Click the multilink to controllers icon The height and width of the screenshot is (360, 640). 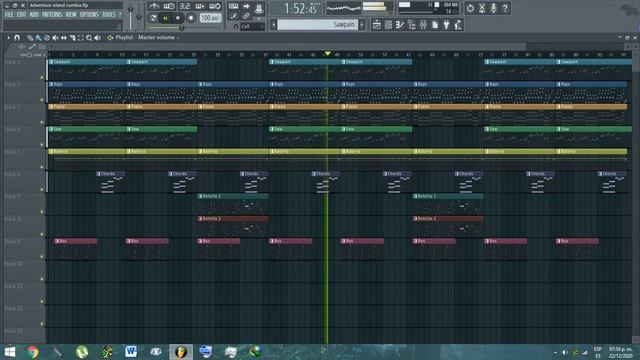(x=246, y=16)
